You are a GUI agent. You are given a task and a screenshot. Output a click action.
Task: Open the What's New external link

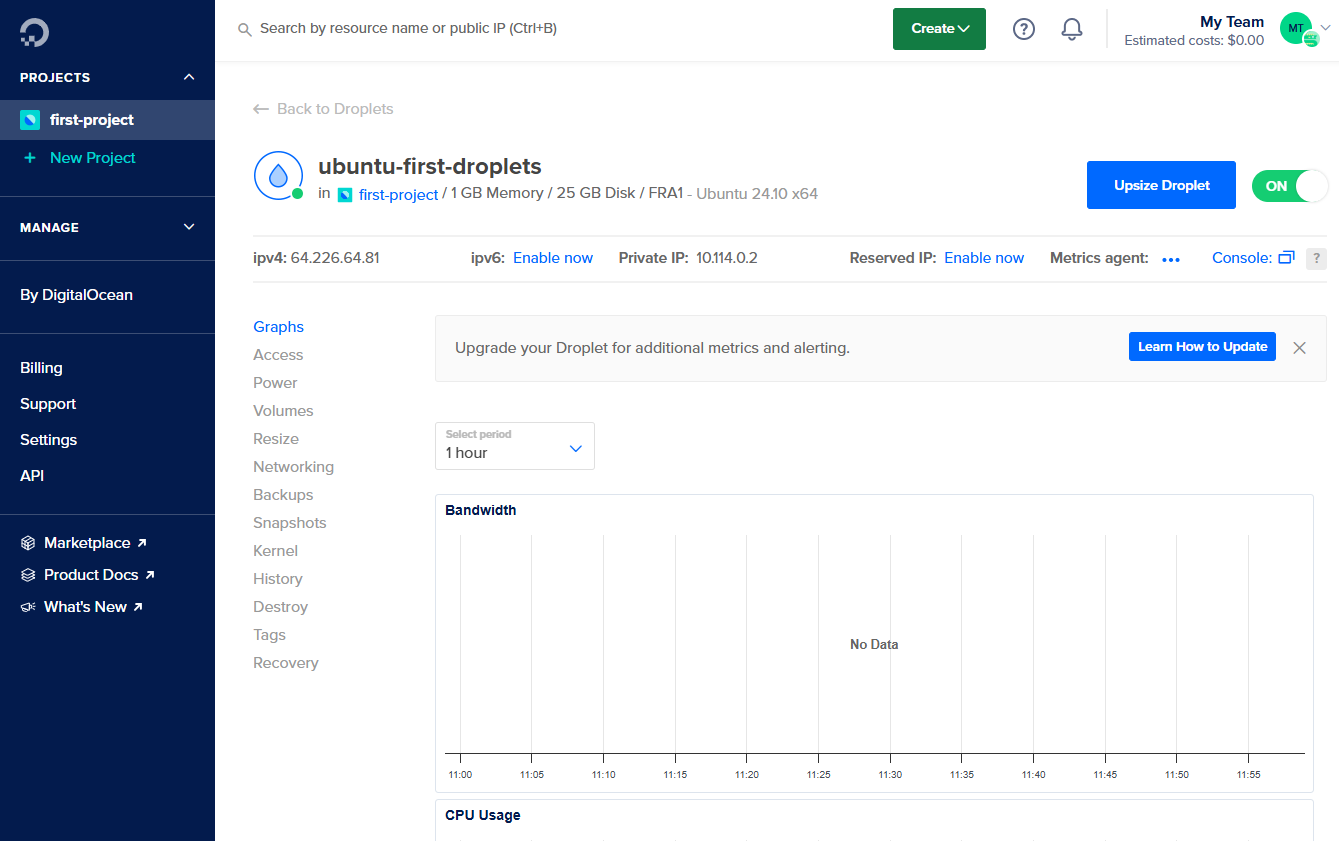[x=93, y=607]
